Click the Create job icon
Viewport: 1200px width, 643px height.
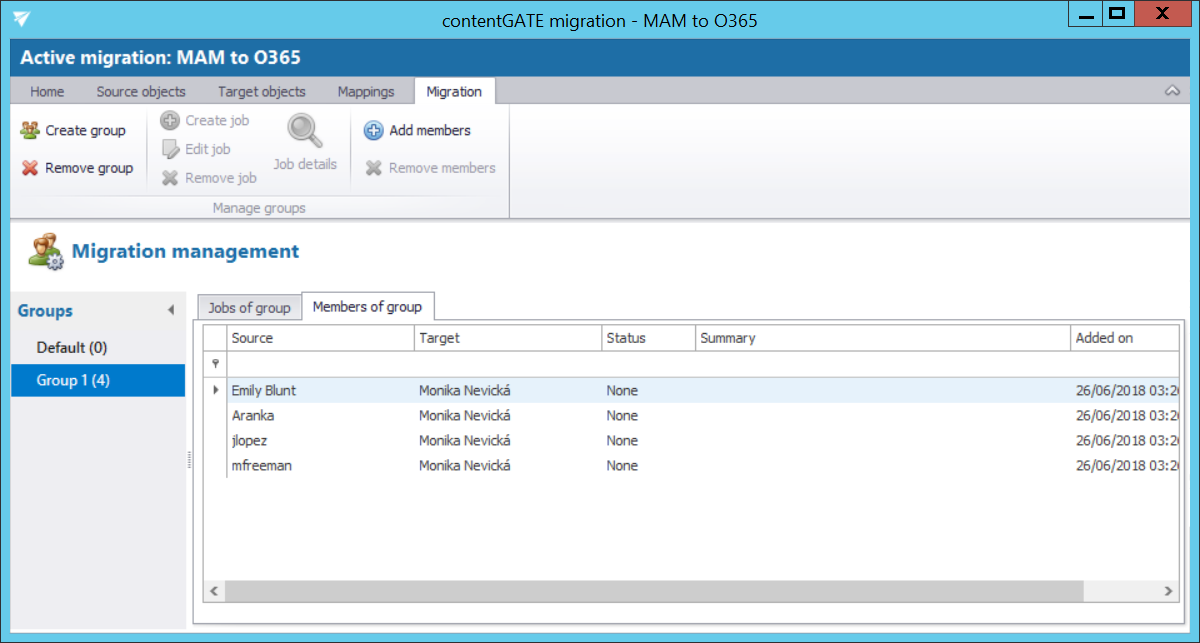(x=170, y=120)
